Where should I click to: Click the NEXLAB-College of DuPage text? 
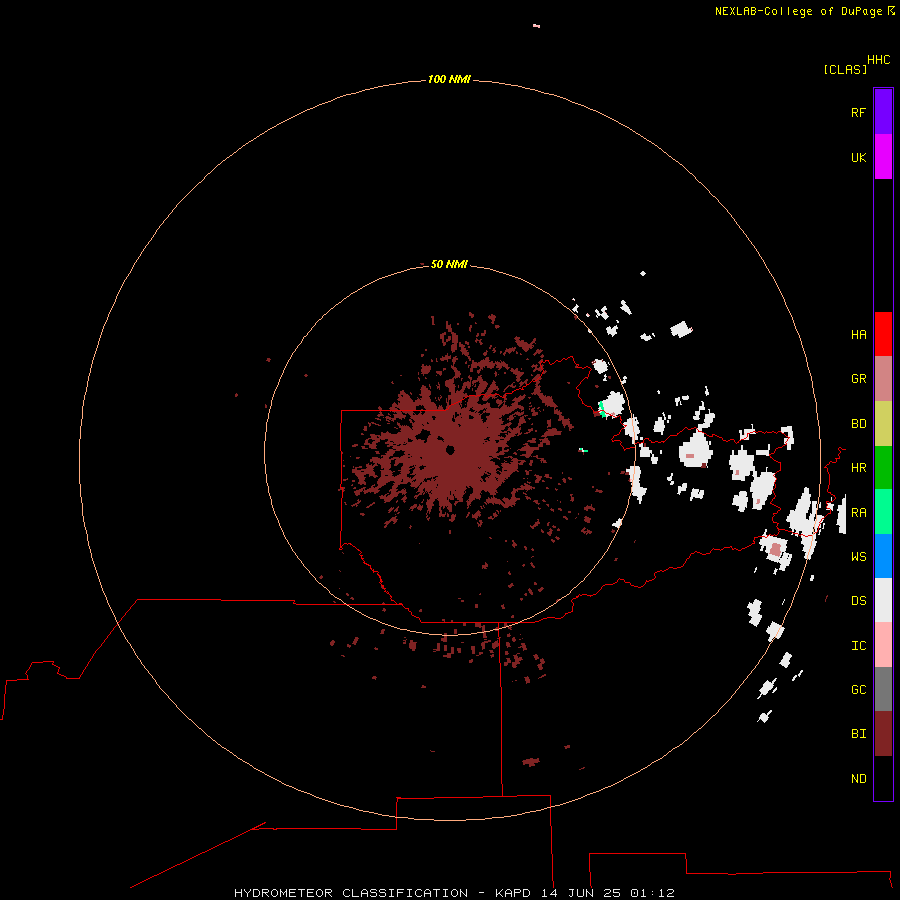(x=798, y=11)
